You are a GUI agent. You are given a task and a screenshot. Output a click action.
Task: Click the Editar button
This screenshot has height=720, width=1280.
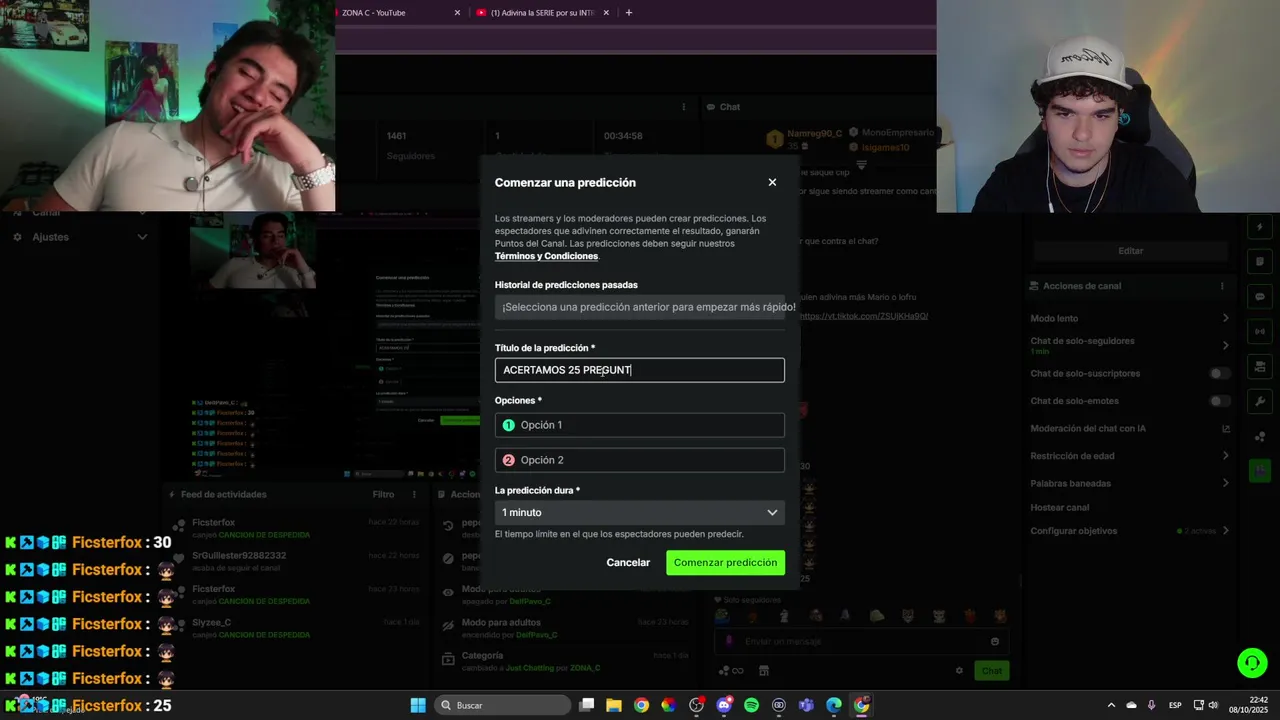click(1130, 251)
